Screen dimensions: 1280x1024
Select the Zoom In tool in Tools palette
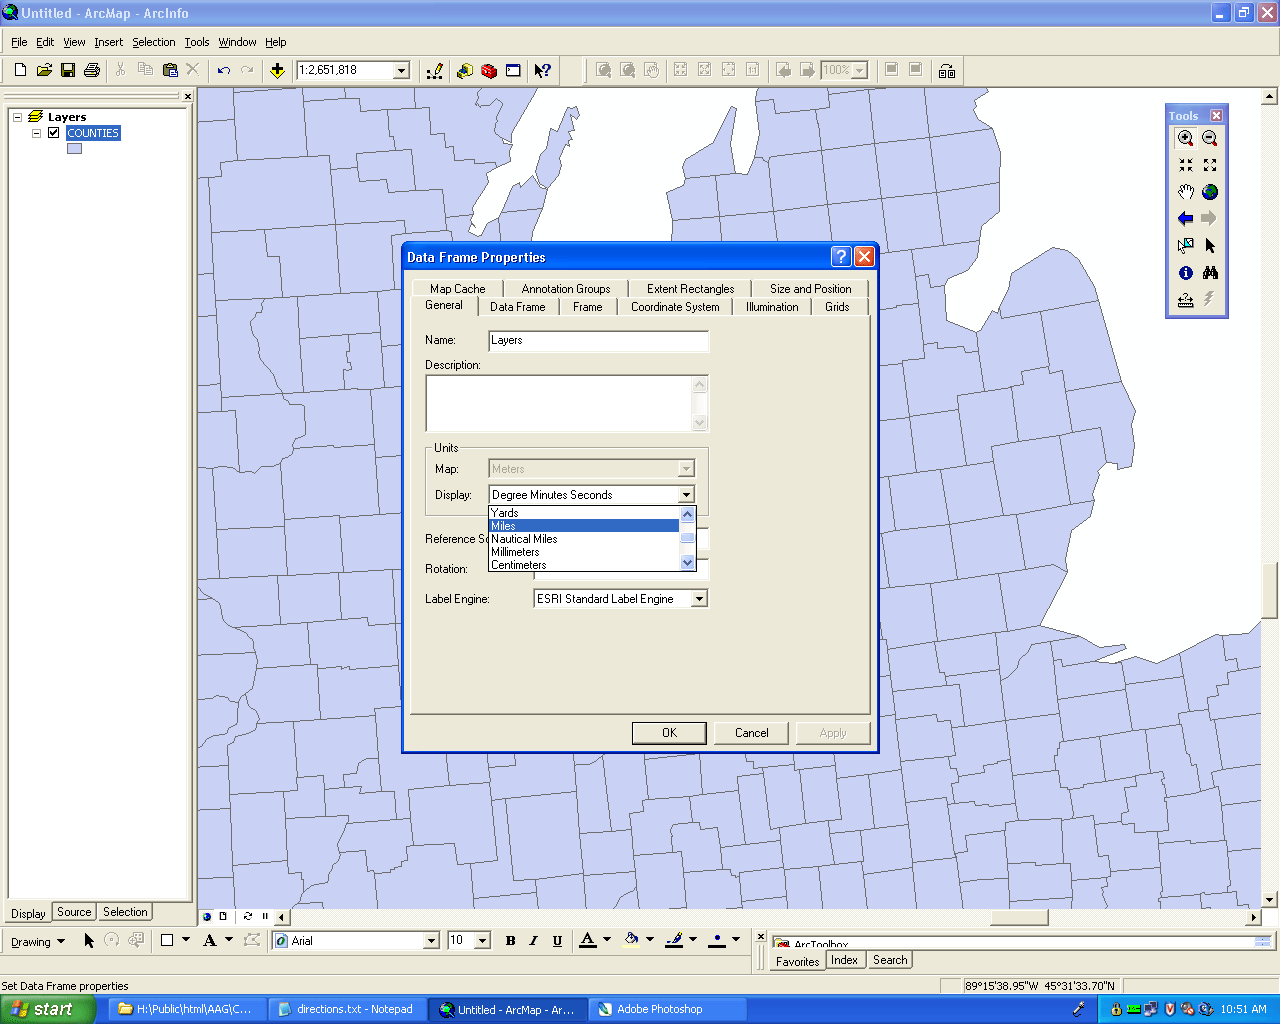pyautogui.click(x=1185, y=139)
